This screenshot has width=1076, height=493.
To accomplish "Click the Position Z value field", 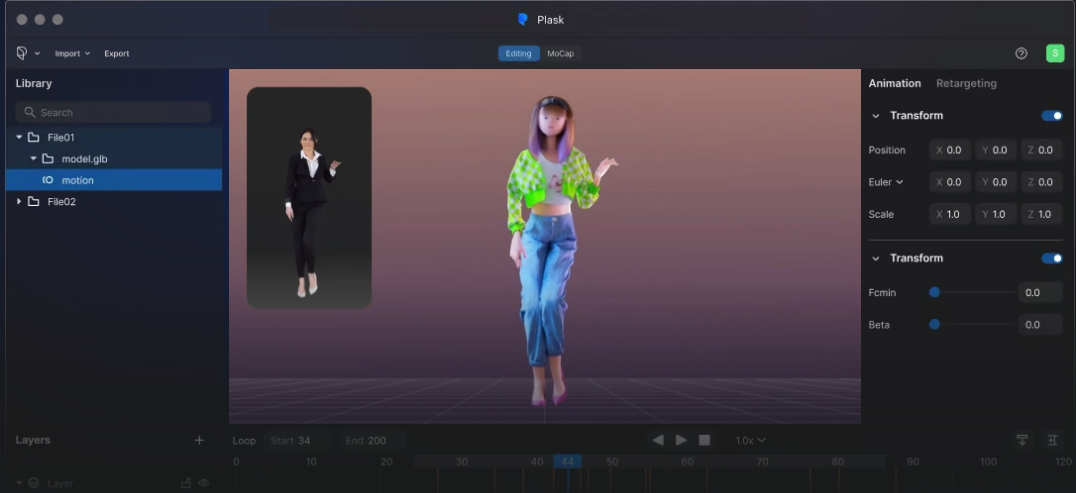I will (x=1042, y=150).
